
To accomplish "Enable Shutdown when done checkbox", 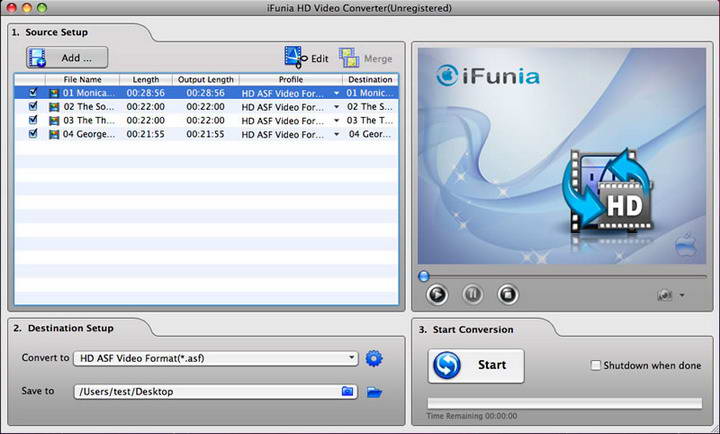I will [x=596, y=366].
